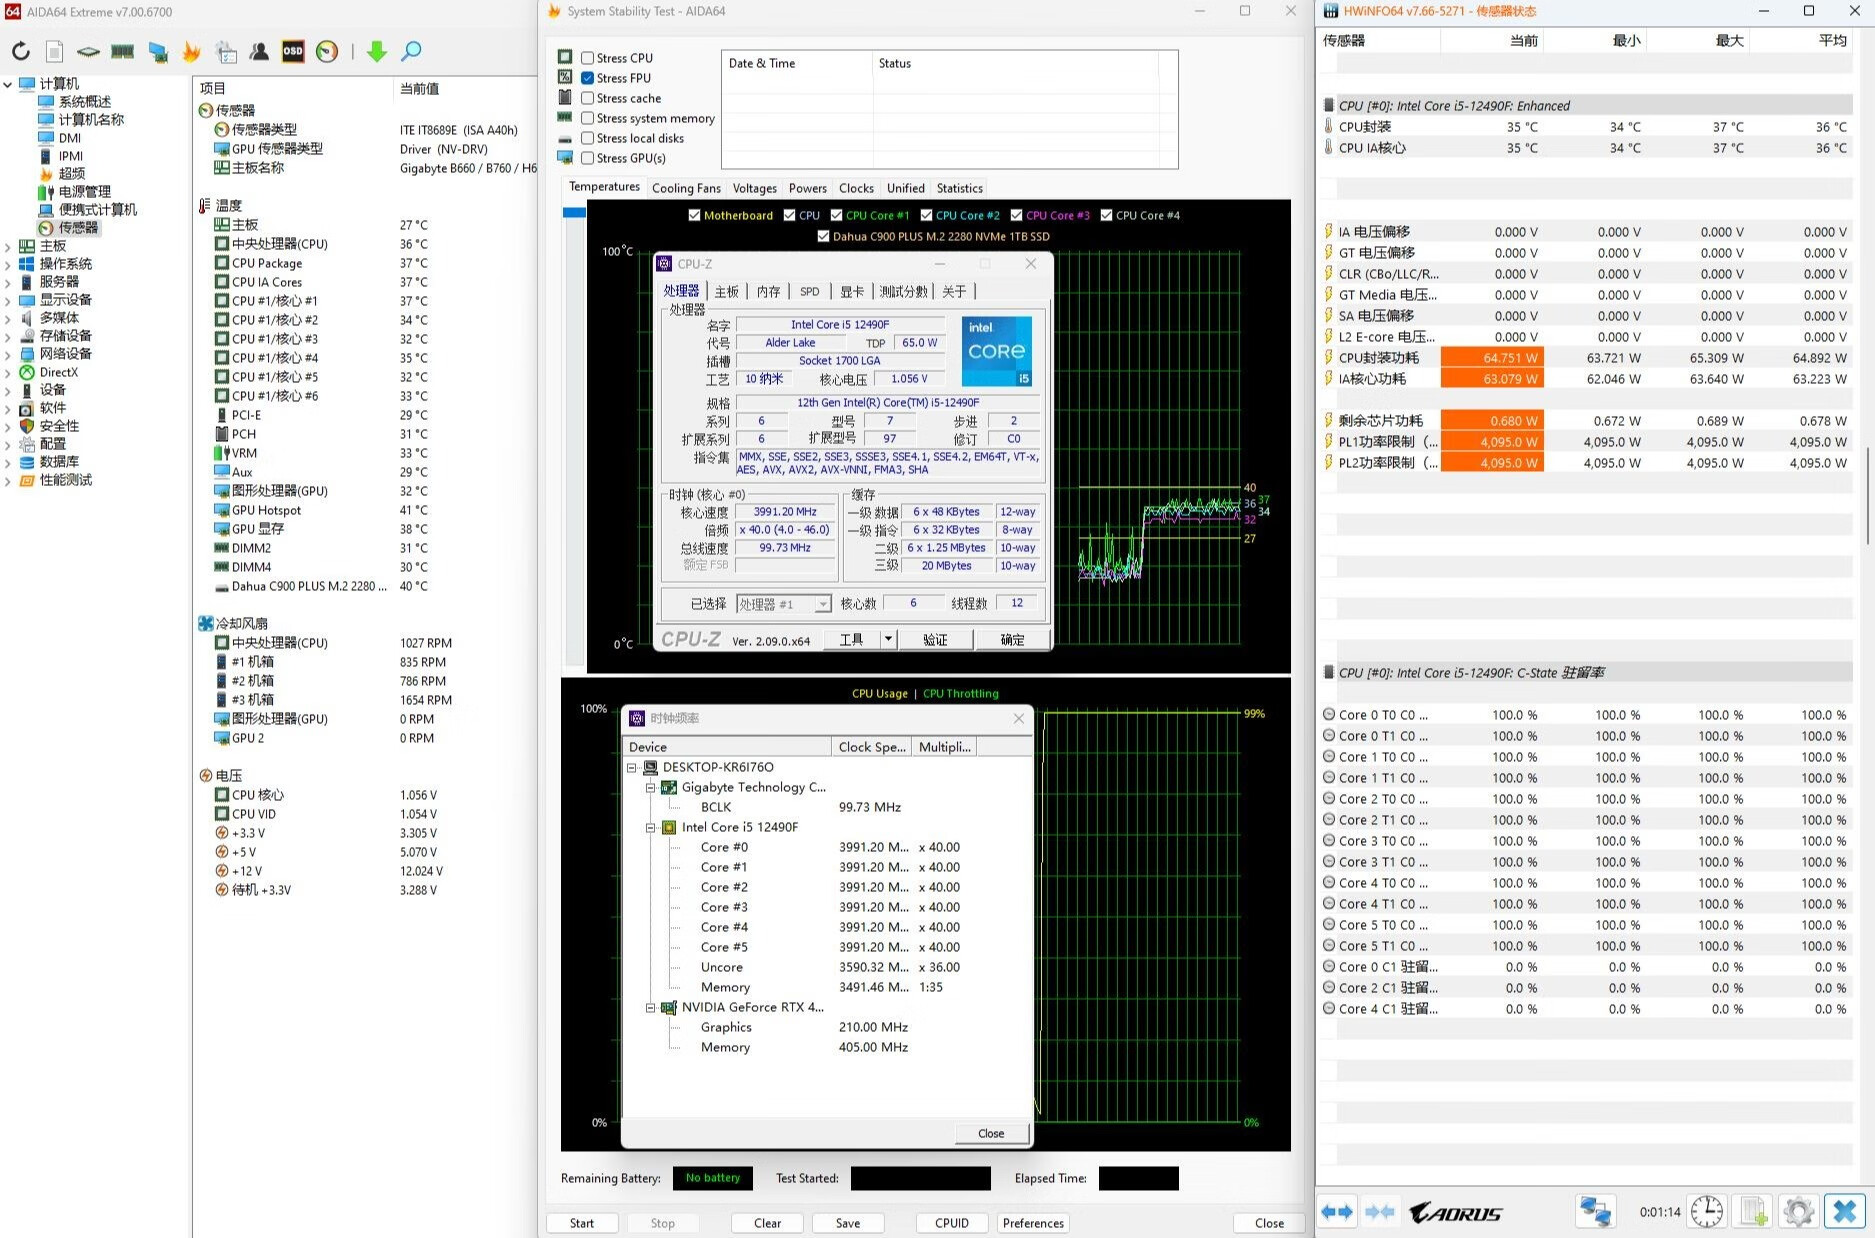Expand the 主板 tree node
The width and height of the screenshot is (1875, 1238).
pyautogui.click(x=8, y=246)
